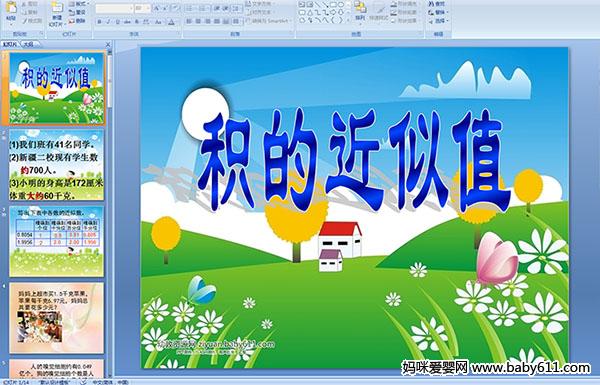This screenshot has height=385, width=600.
Task: Select the rectangle shape in the shapes gallery
Action: coord(333,4)
